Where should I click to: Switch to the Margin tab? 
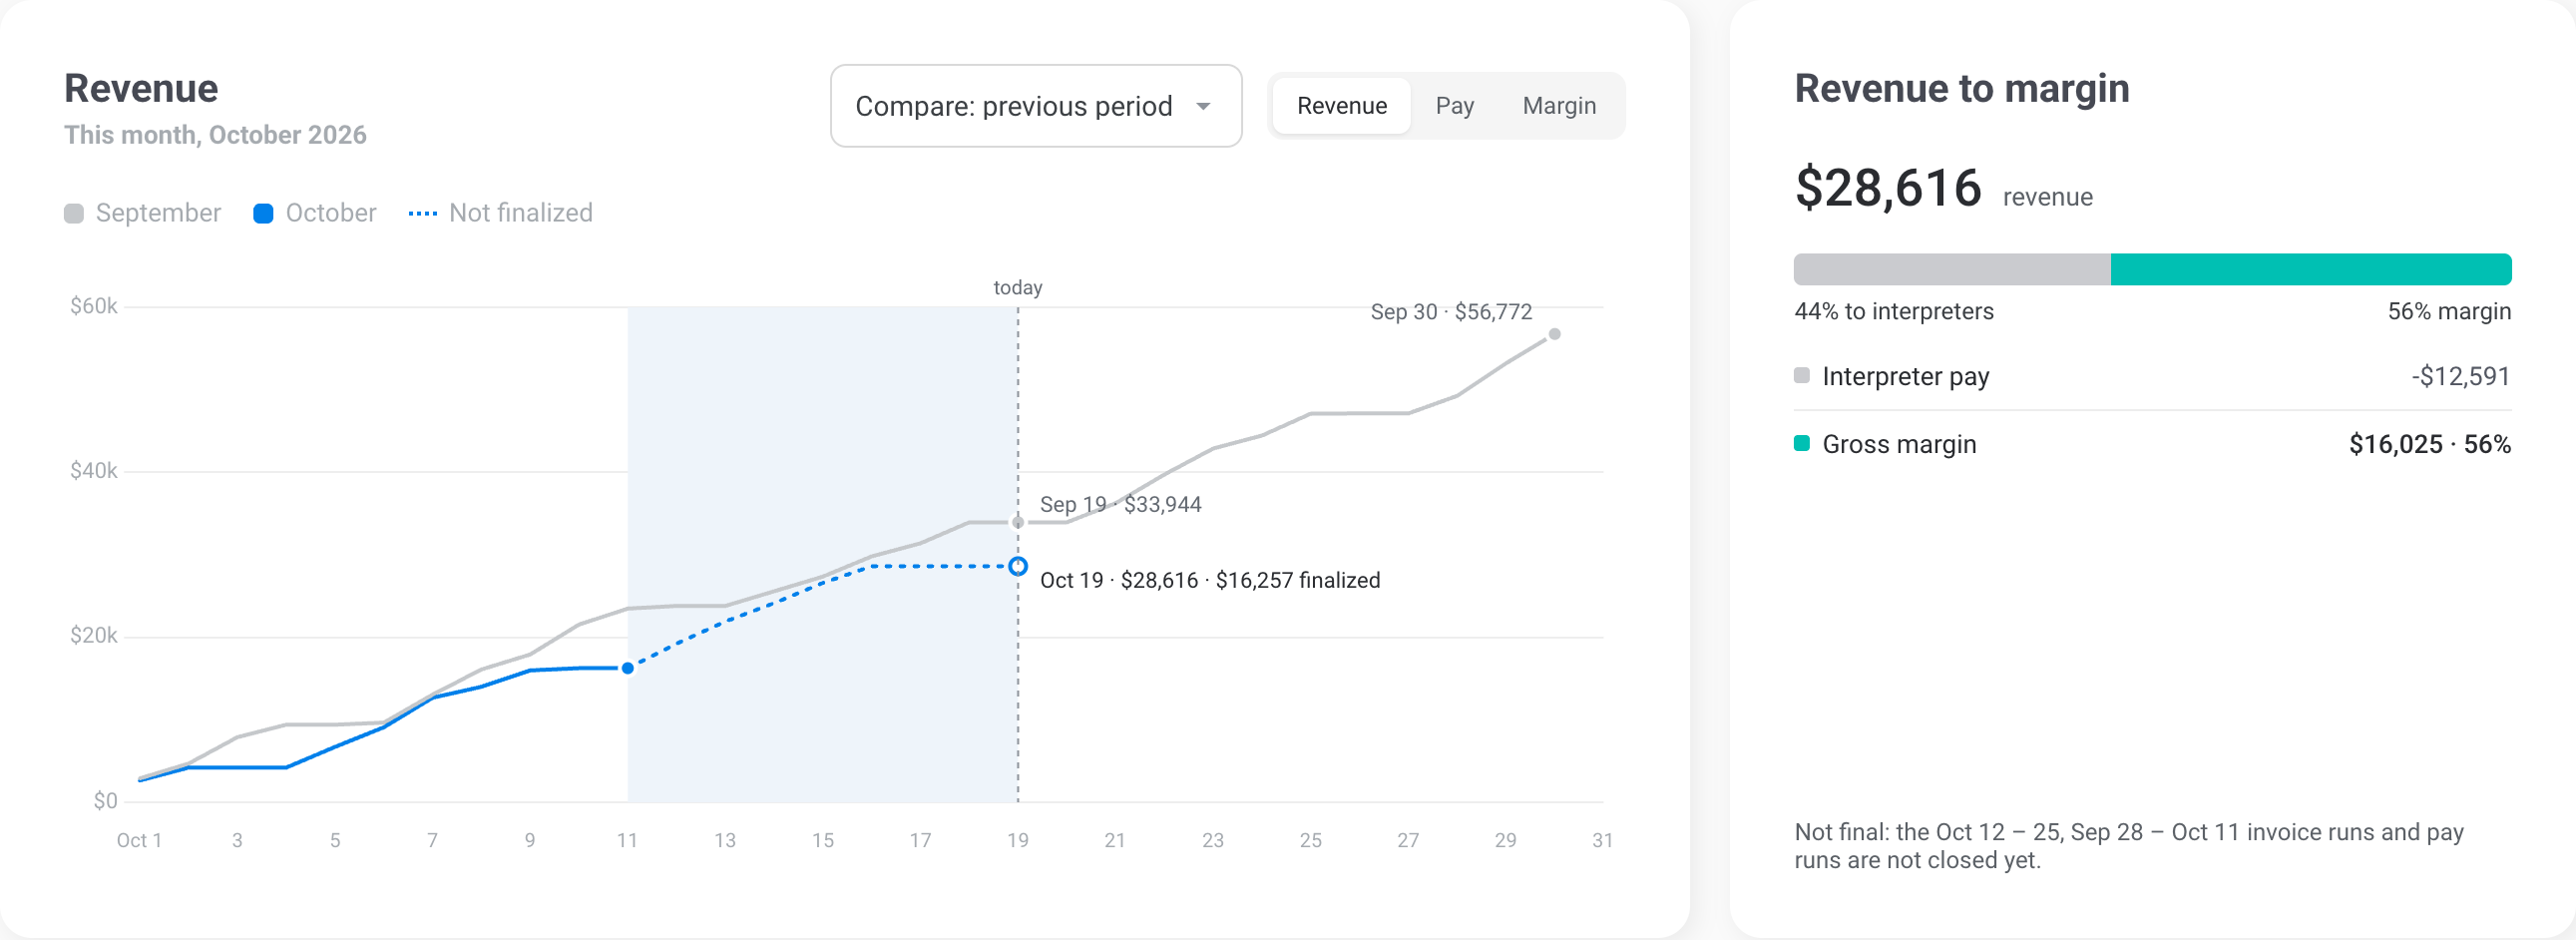1558,106
